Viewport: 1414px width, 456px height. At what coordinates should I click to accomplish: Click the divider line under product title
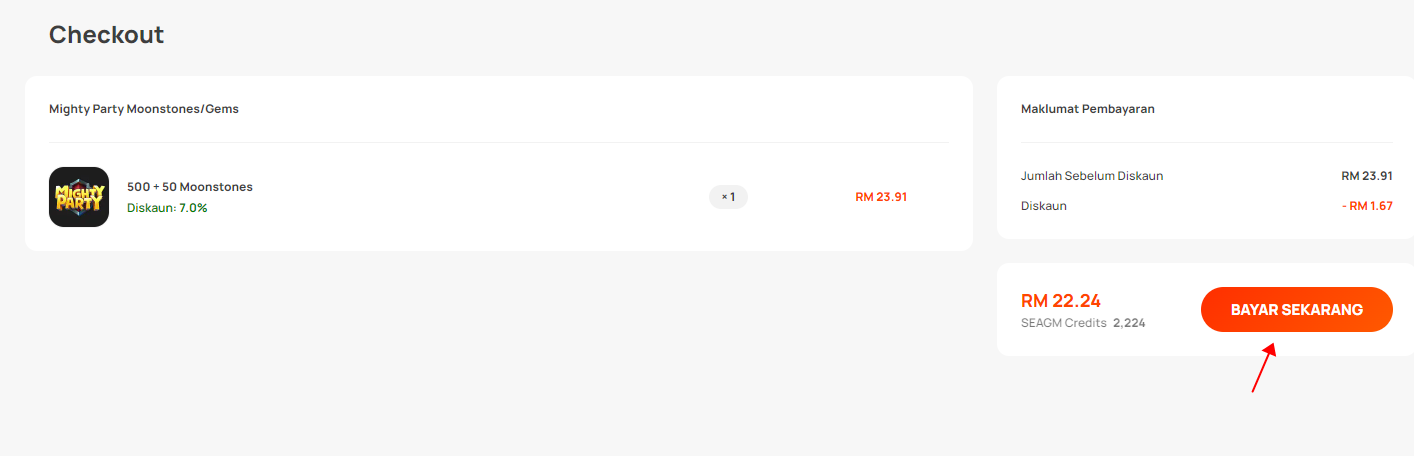[498, 142]
